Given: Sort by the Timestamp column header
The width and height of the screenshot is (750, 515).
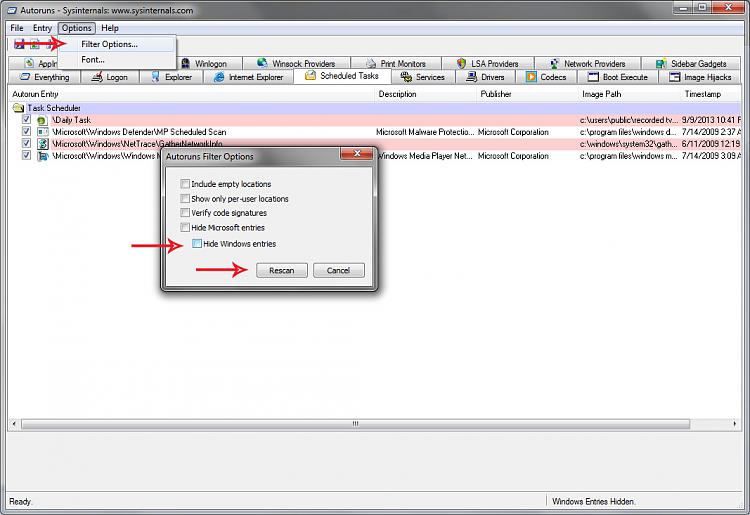Looking at the screenshot, I should coord(711,94).
